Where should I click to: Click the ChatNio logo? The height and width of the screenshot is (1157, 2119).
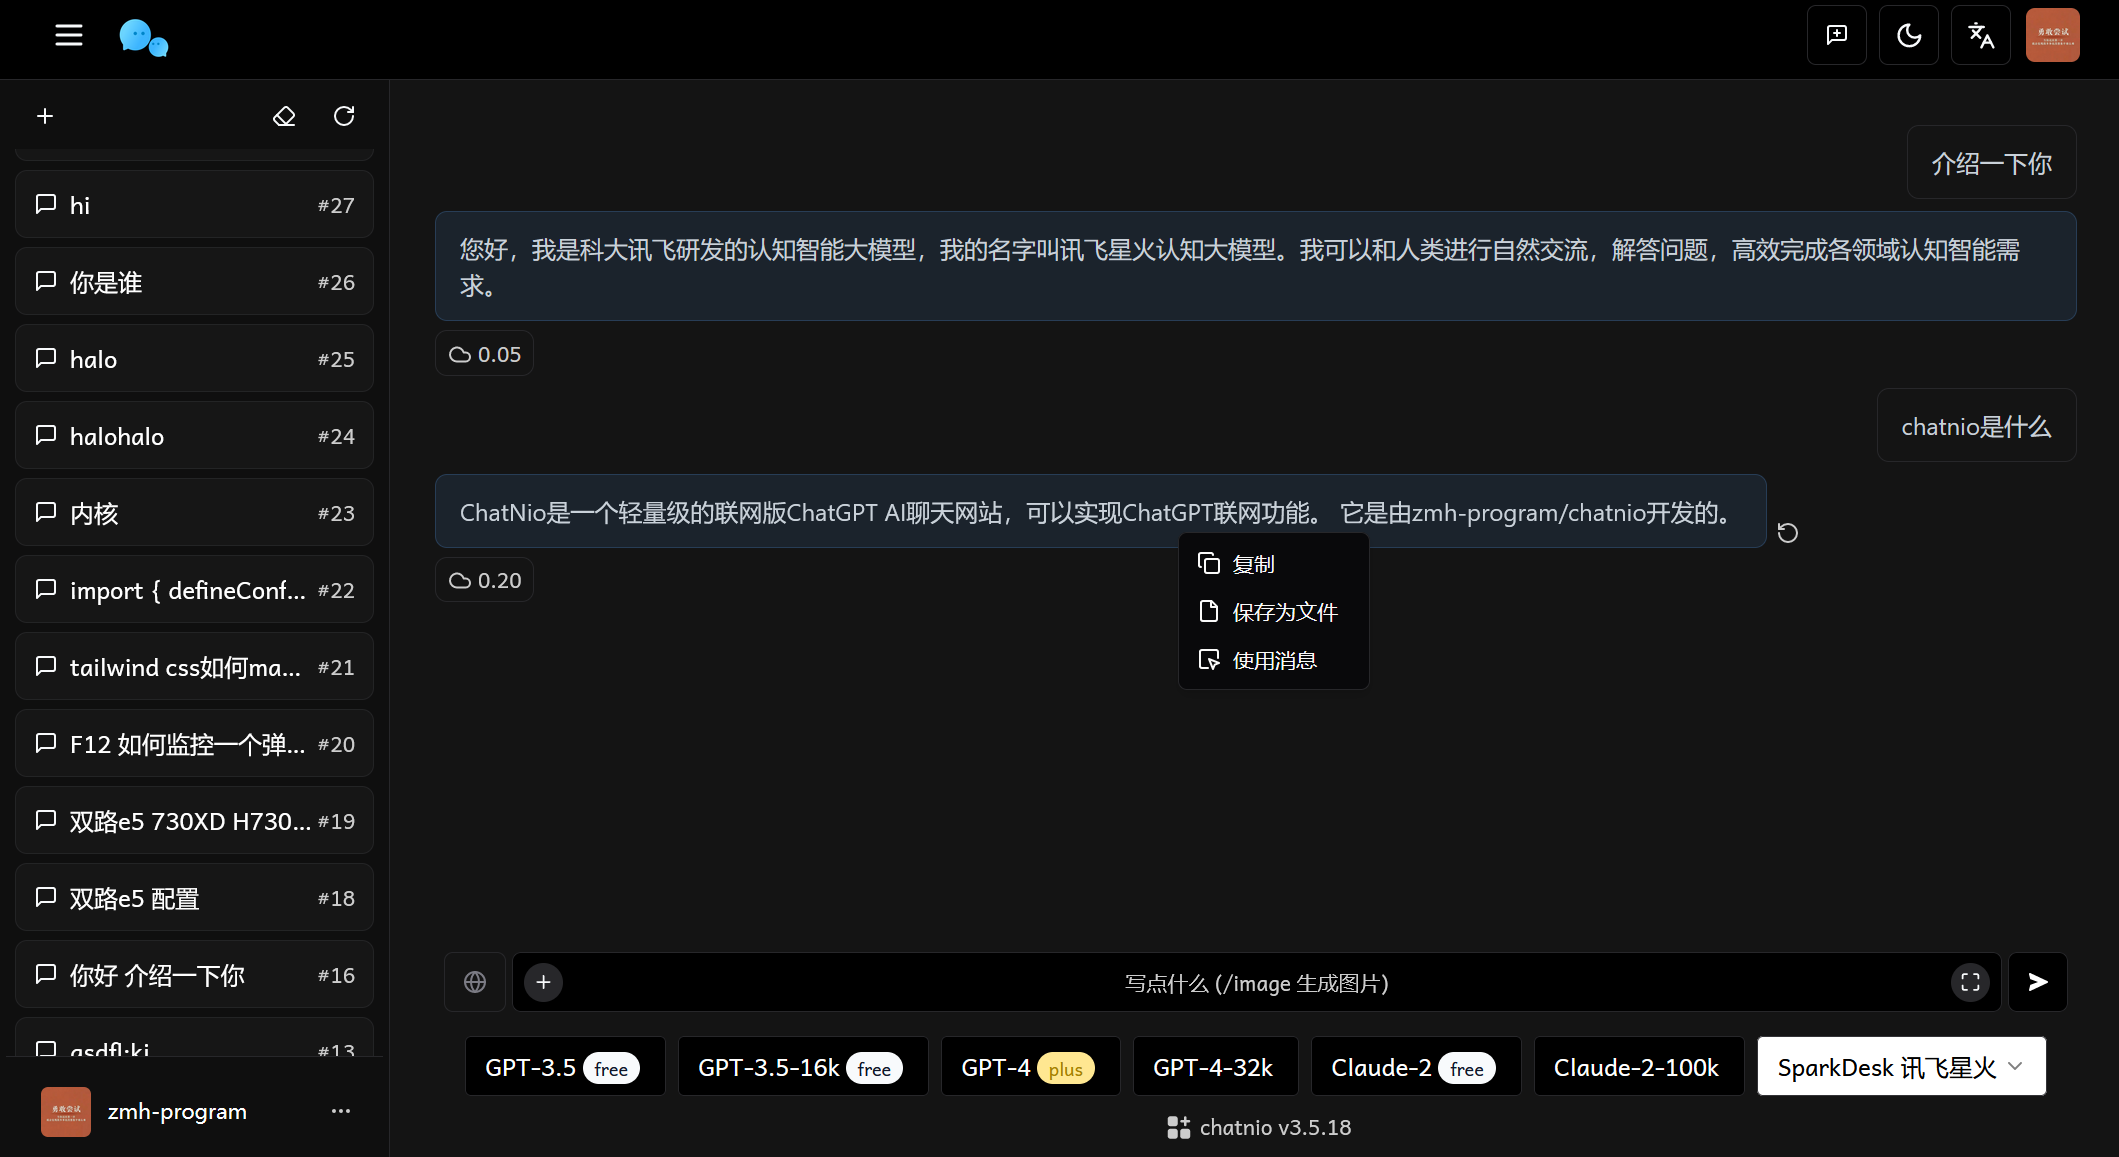[143, 38]
